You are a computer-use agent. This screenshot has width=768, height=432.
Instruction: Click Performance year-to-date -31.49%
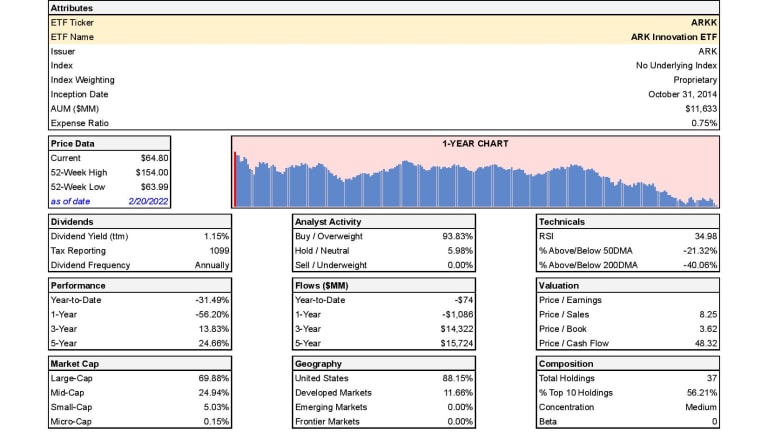pos(212,300)
